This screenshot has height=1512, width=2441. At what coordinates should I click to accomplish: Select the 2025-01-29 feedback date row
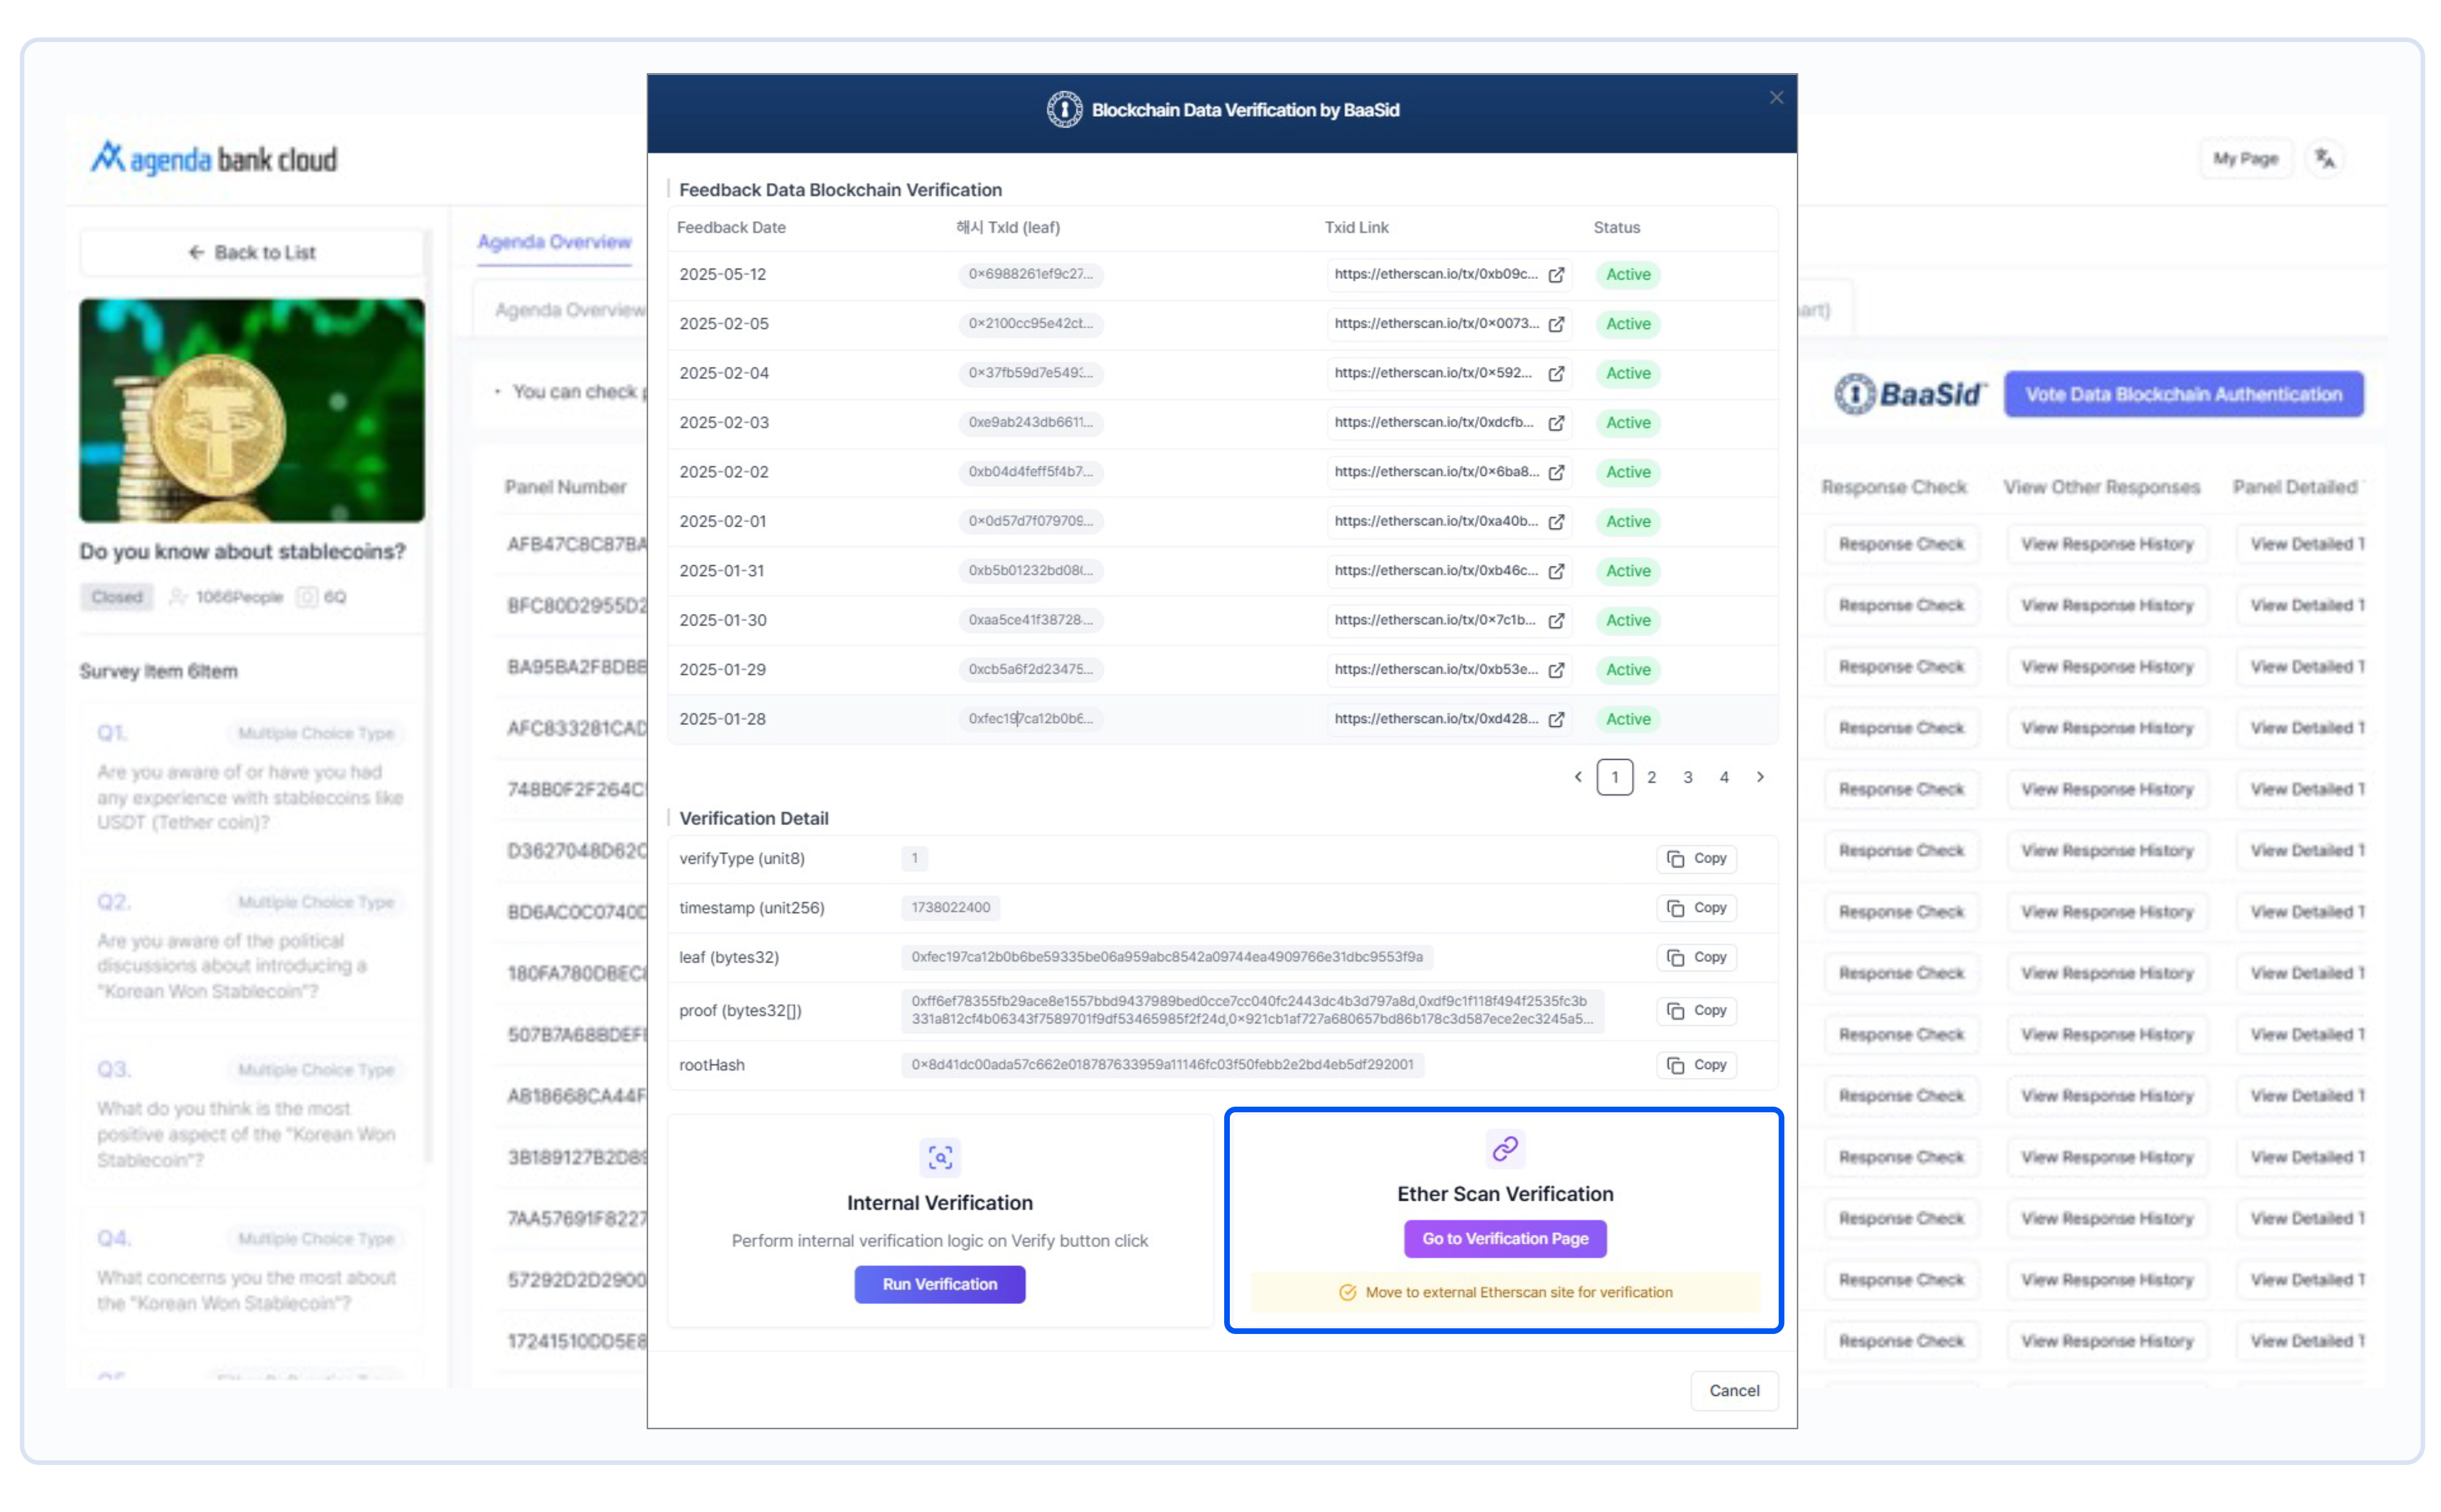pyautogui.click(x=1223, y=670)
